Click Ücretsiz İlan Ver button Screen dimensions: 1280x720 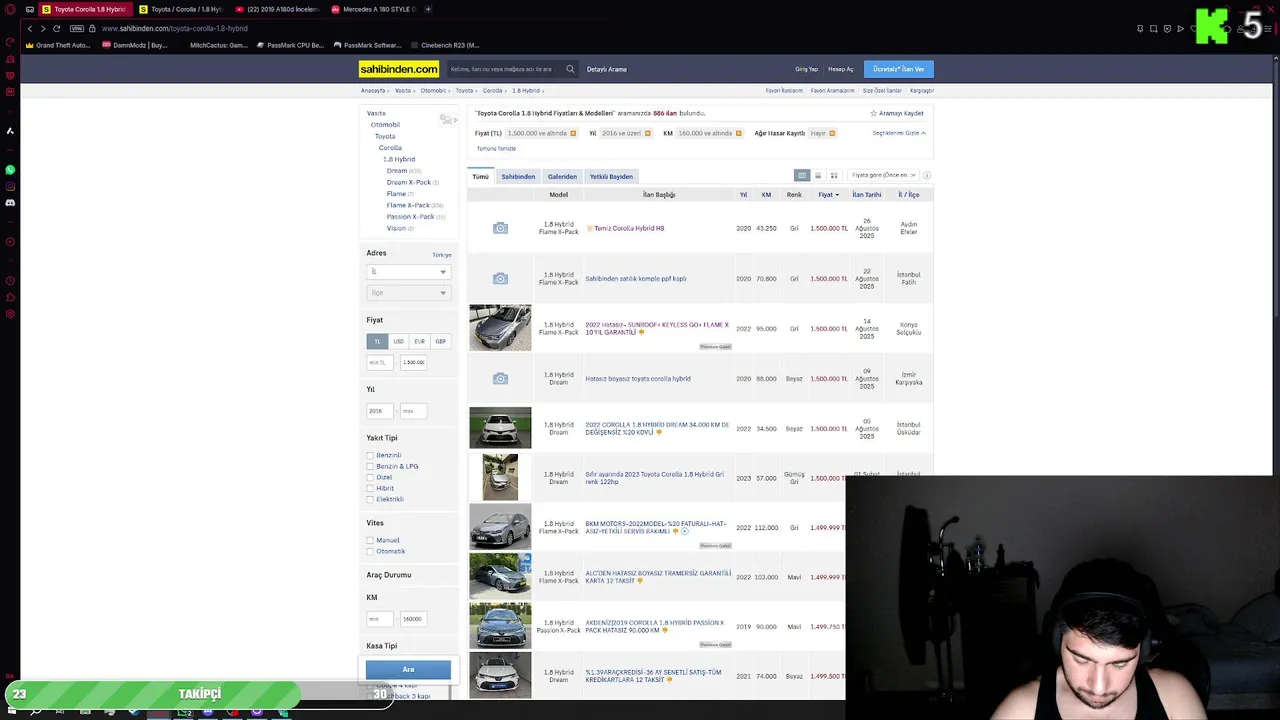pyautogui.click(x=898, y=69)
